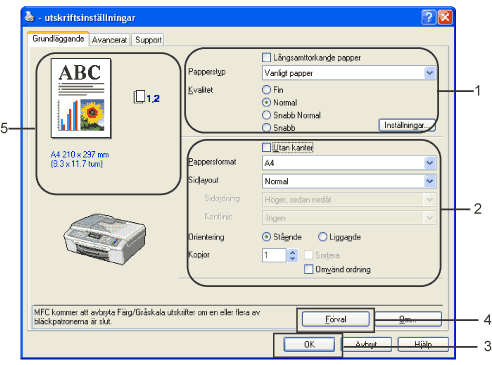Increase copies with the up spinner arrow
The image size is (492, 365).
tap(292, 252)
